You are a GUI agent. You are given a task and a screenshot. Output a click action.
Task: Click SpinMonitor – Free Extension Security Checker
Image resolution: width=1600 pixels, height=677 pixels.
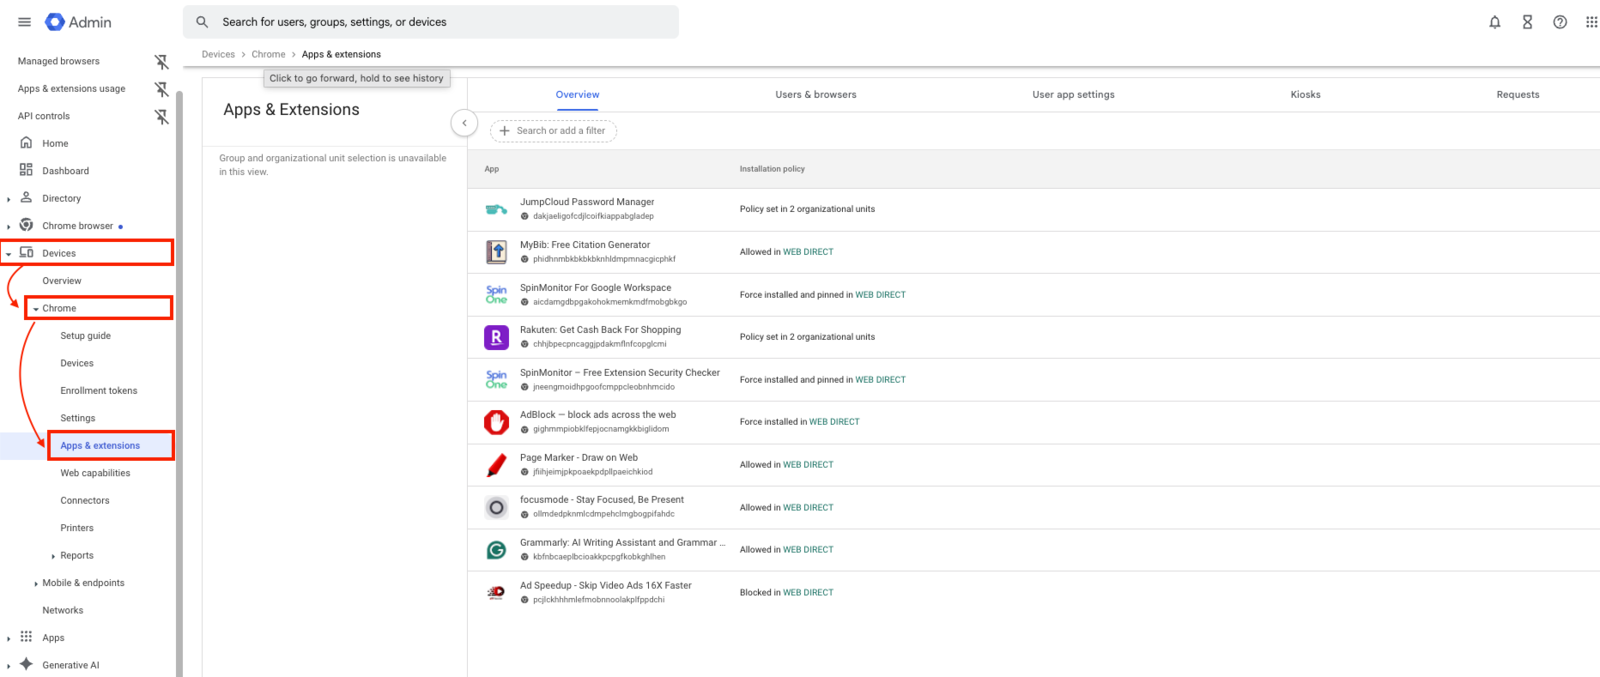tap(620, 372)
